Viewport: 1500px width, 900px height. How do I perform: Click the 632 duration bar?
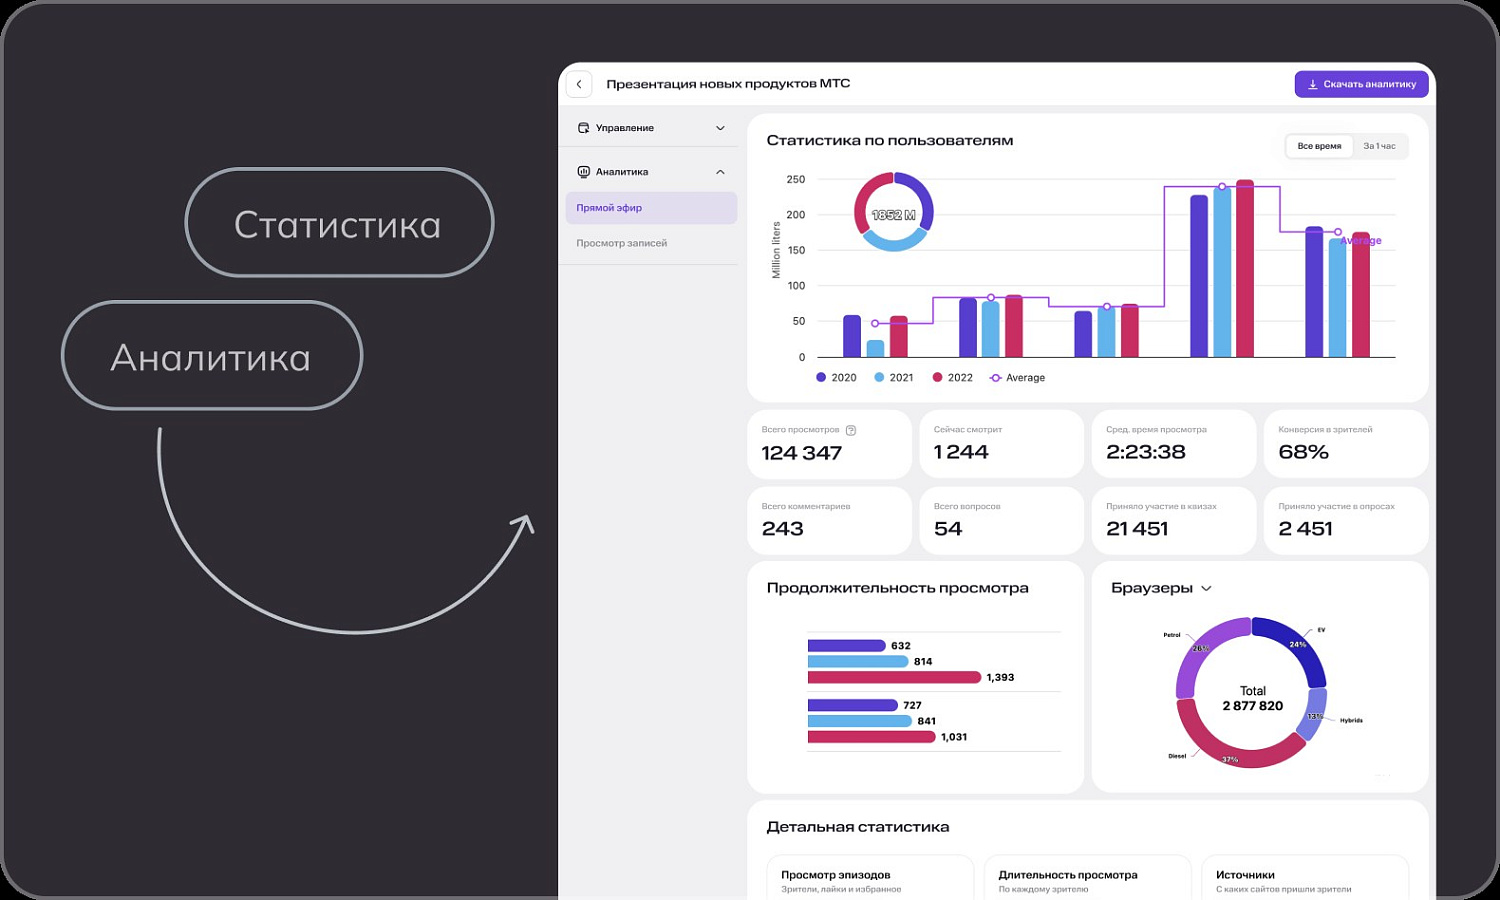click(x=847, y=646)
